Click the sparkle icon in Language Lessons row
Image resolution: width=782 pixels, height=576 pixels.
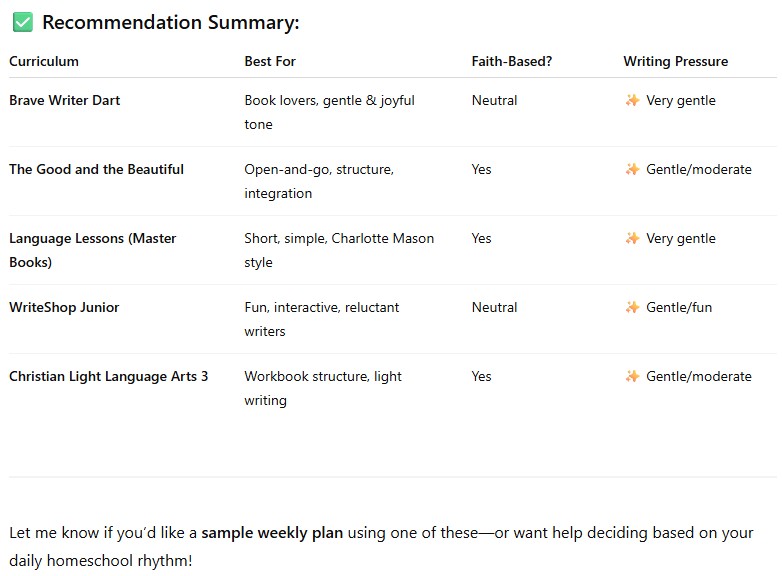632,238
